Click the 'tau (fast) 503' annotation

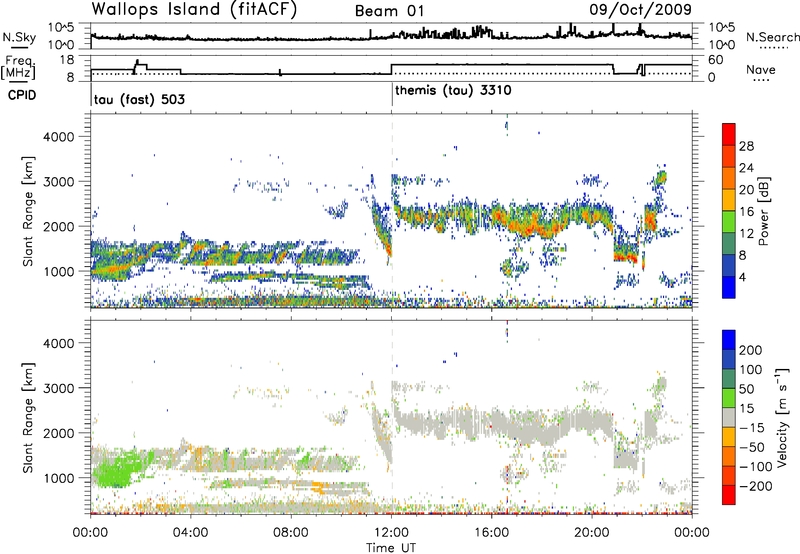pyautogui.click(x=139, y=99)
